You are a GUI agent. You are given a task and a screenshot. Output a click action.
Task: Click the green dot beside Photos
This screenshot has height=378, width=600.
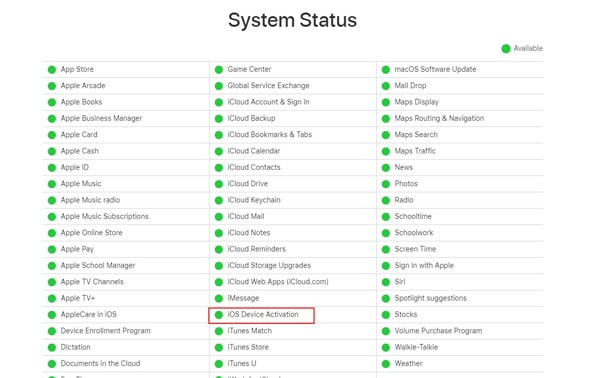[x=386, y=184]
